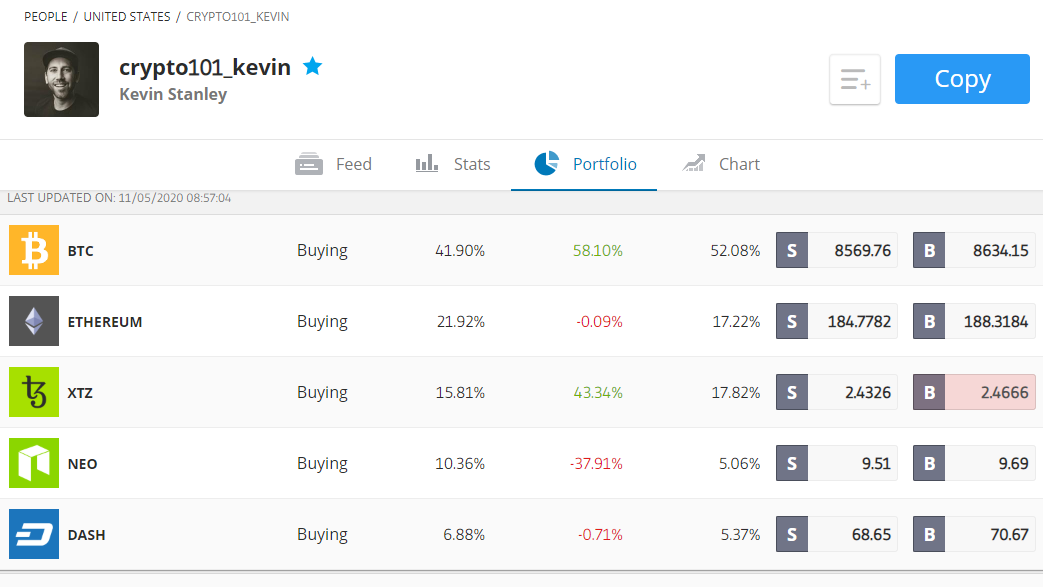Open Kevin Stanley's profile photo
Viewport: 1043px width, 587px height.
tap(62, 79)
